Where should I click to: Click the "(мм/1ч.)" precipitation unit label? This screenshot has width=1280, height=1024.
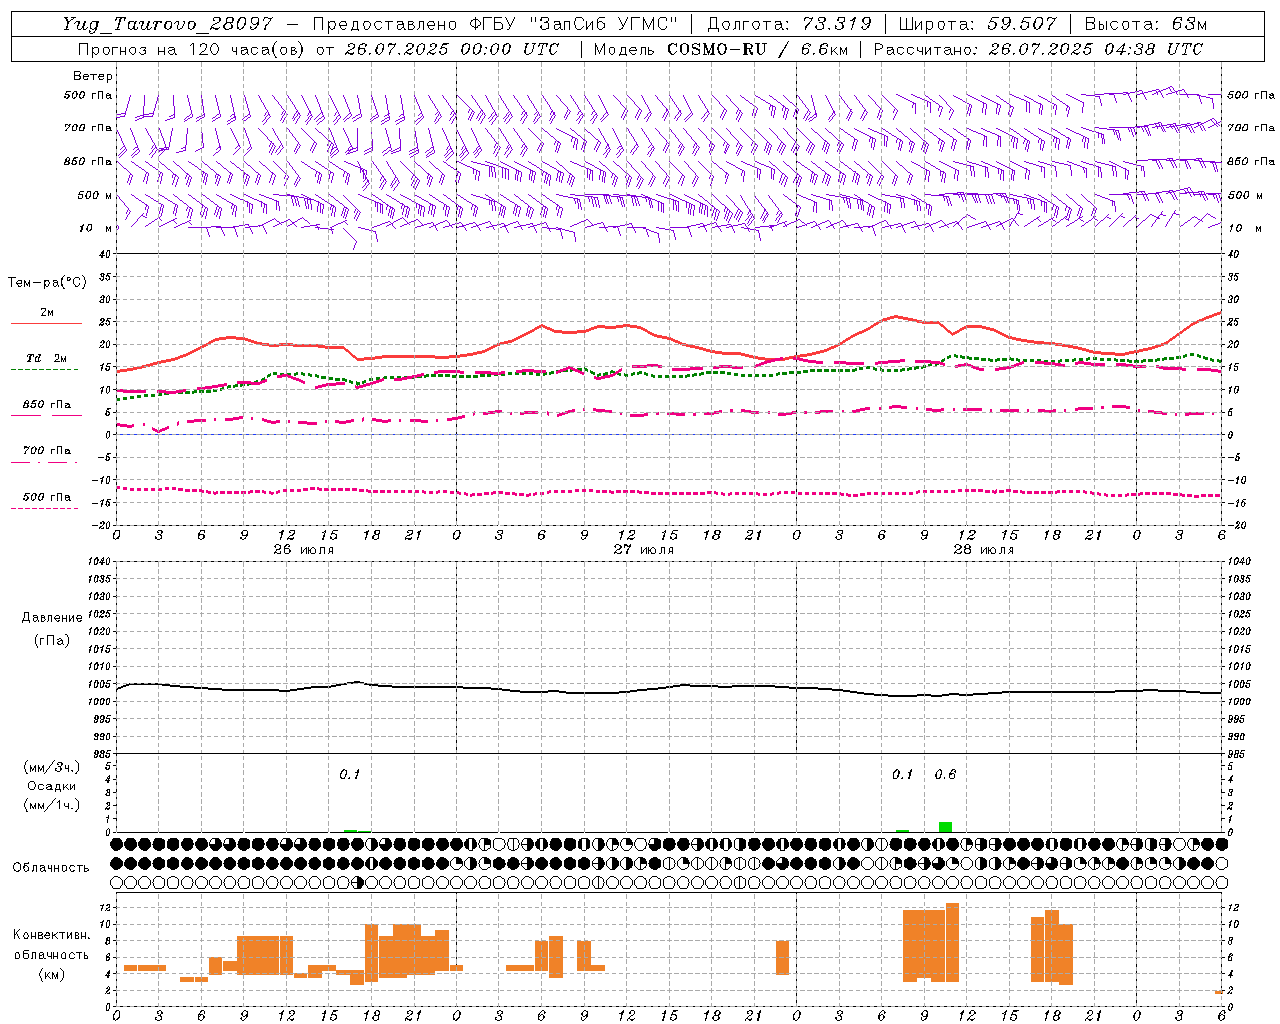(52, 805)
